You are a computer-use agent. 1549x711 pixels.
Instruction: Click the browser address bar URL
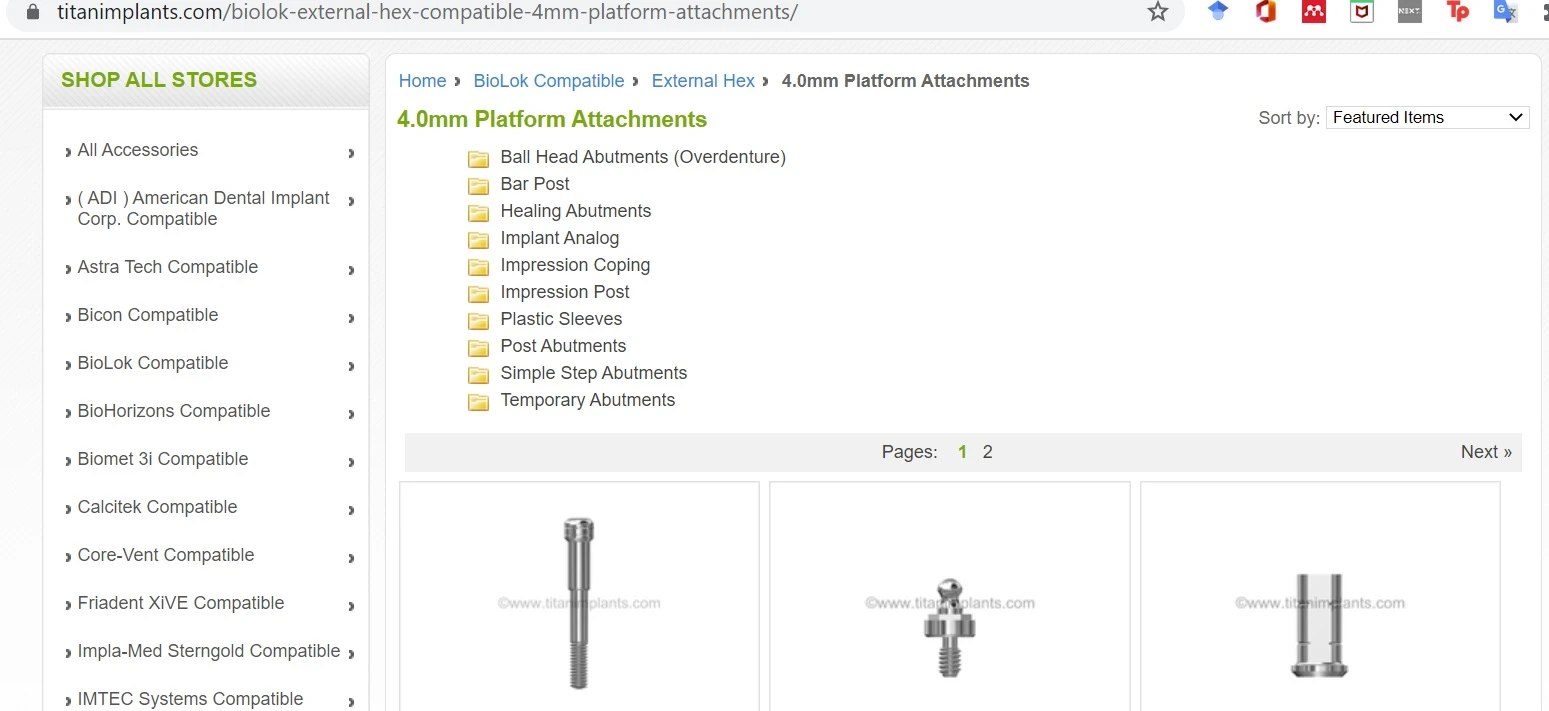coord(427,12)
